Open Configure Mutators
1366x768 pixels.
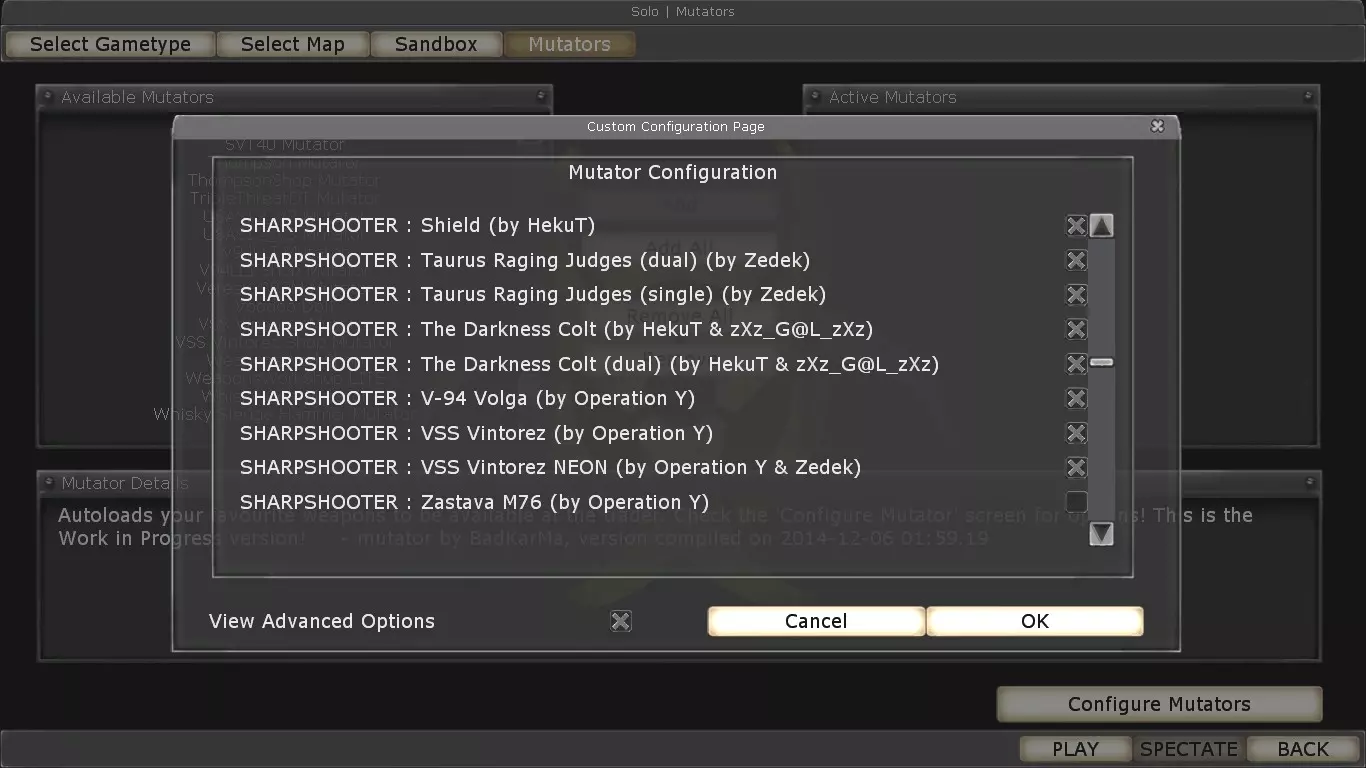1159,704
